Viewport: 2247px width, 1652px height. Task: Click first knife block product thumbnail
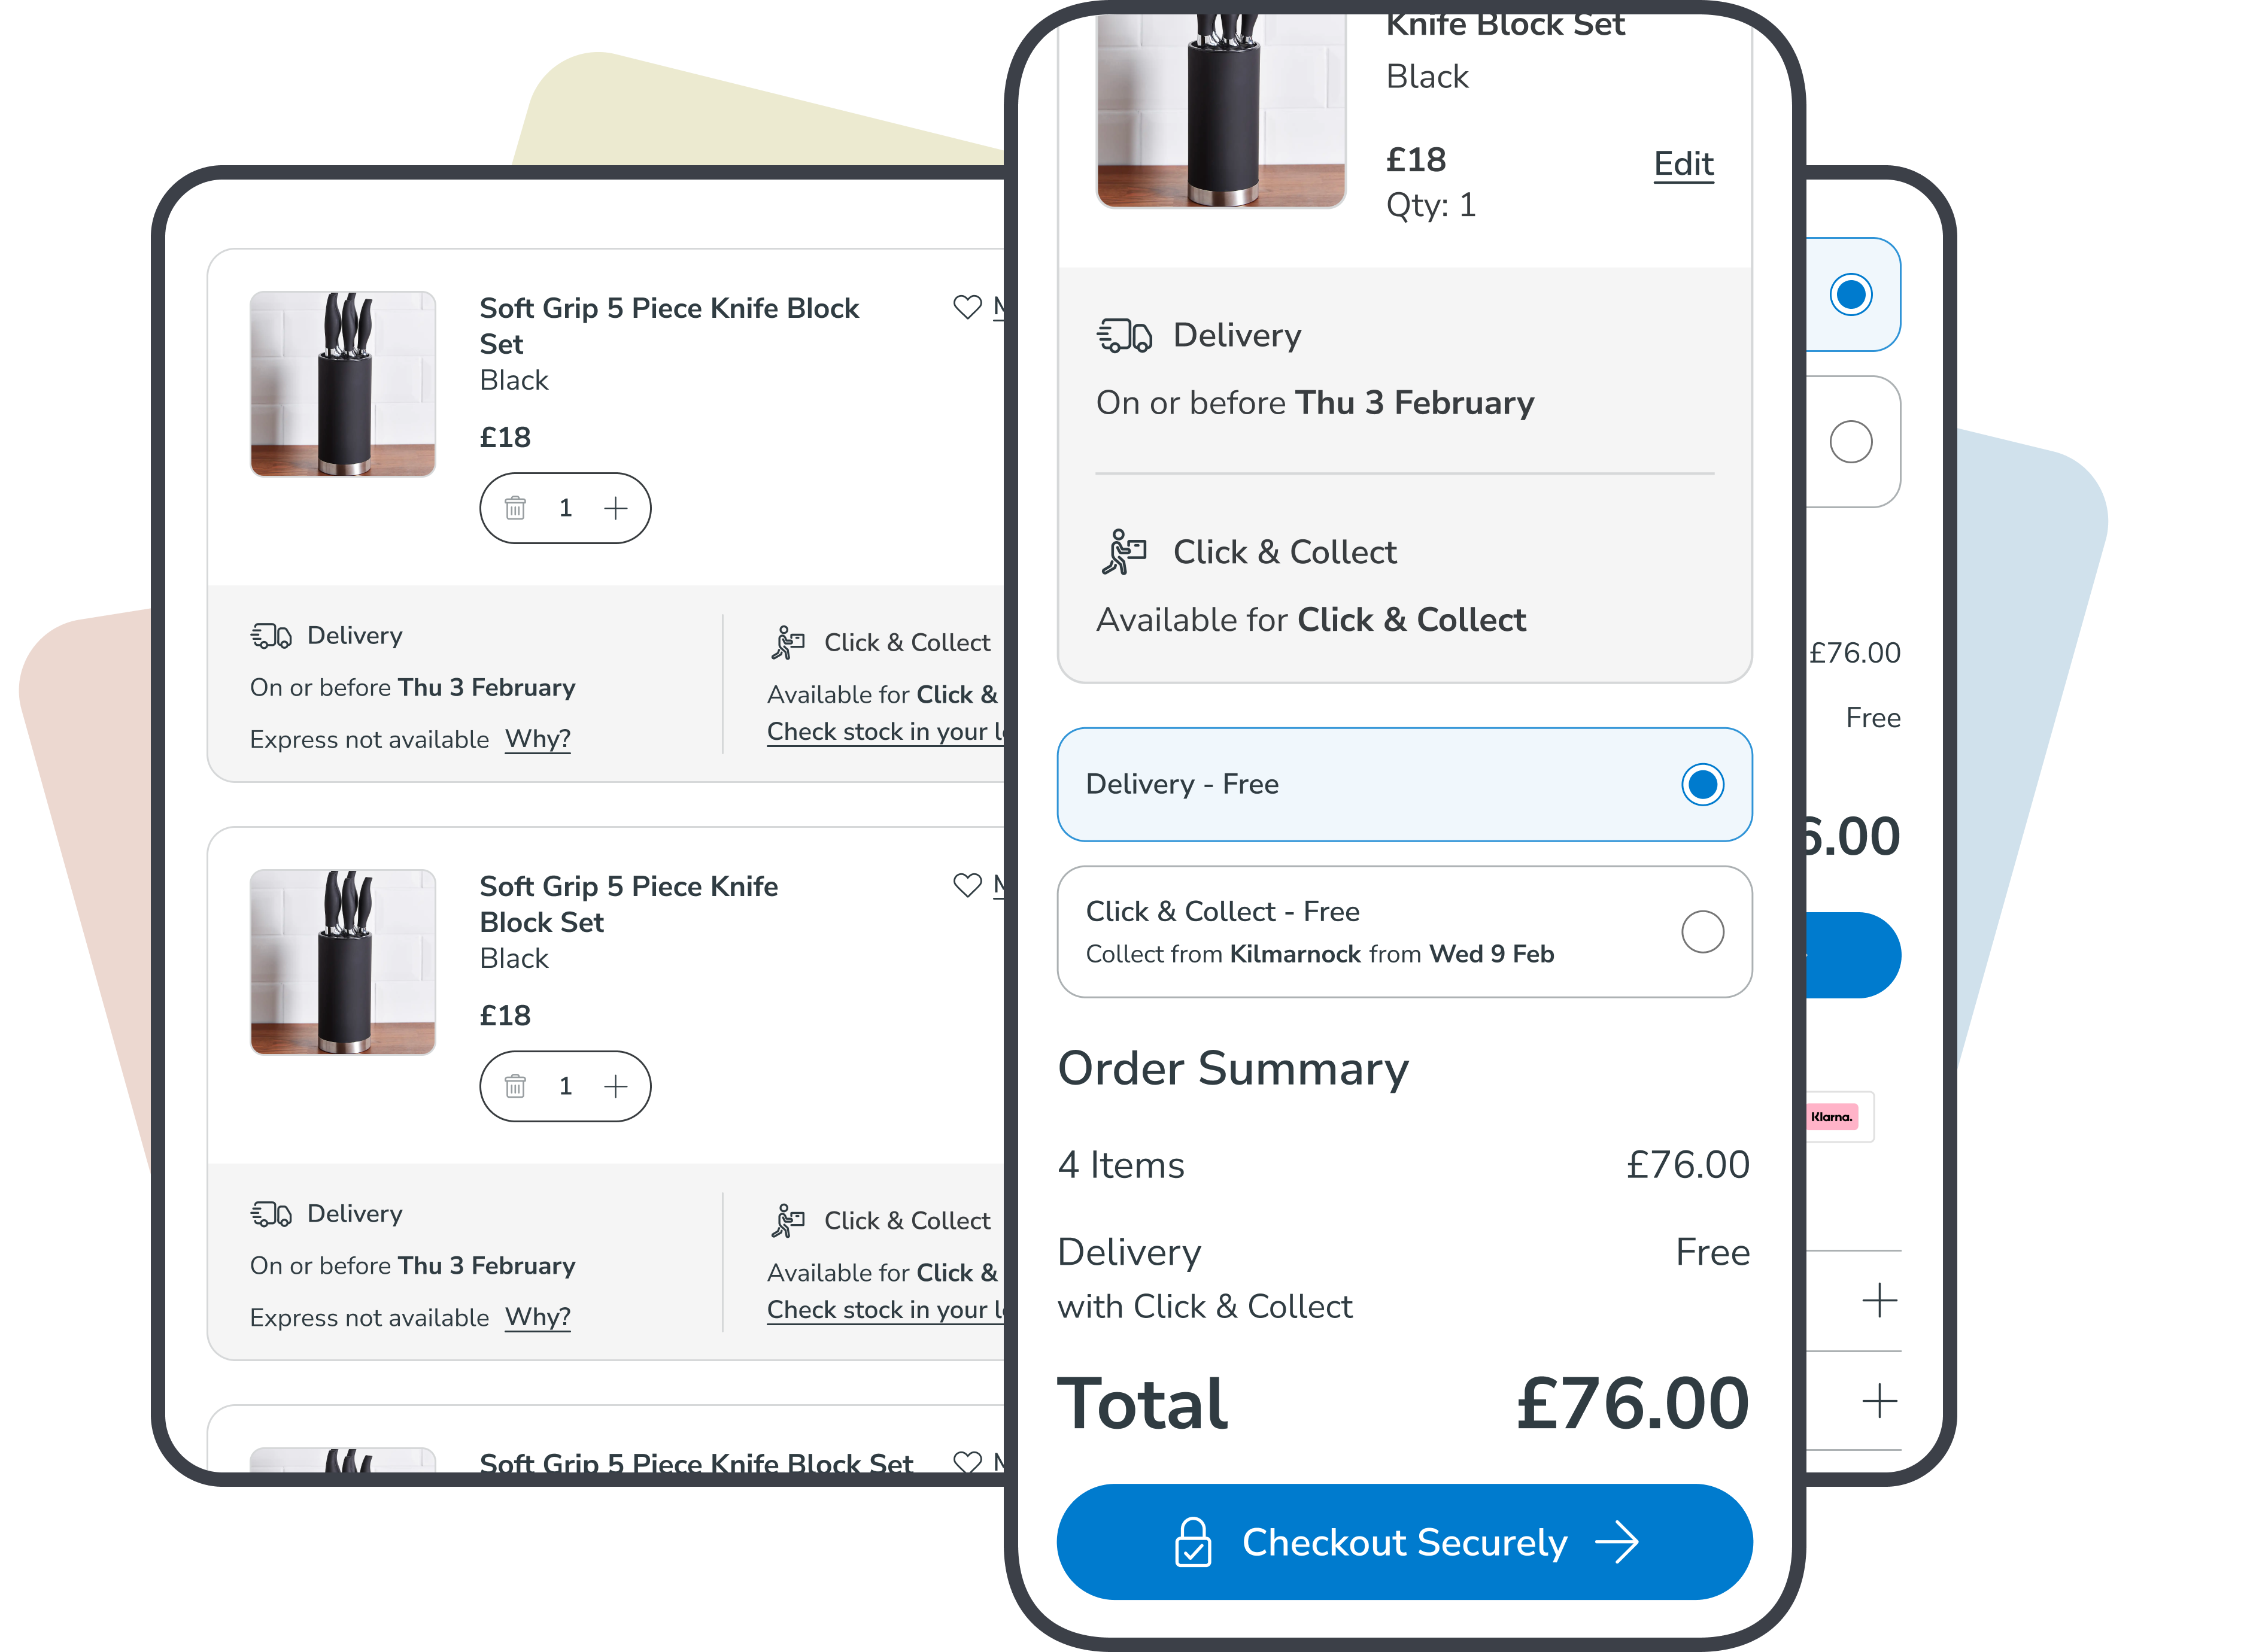(x=343, y=384)
